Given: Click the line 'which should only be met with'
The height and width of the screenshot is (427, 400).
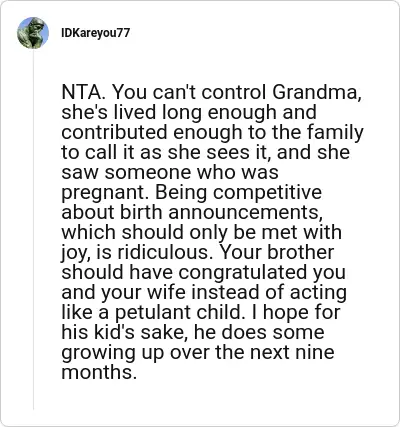Looking at the screenshot, I should point(202,232).
